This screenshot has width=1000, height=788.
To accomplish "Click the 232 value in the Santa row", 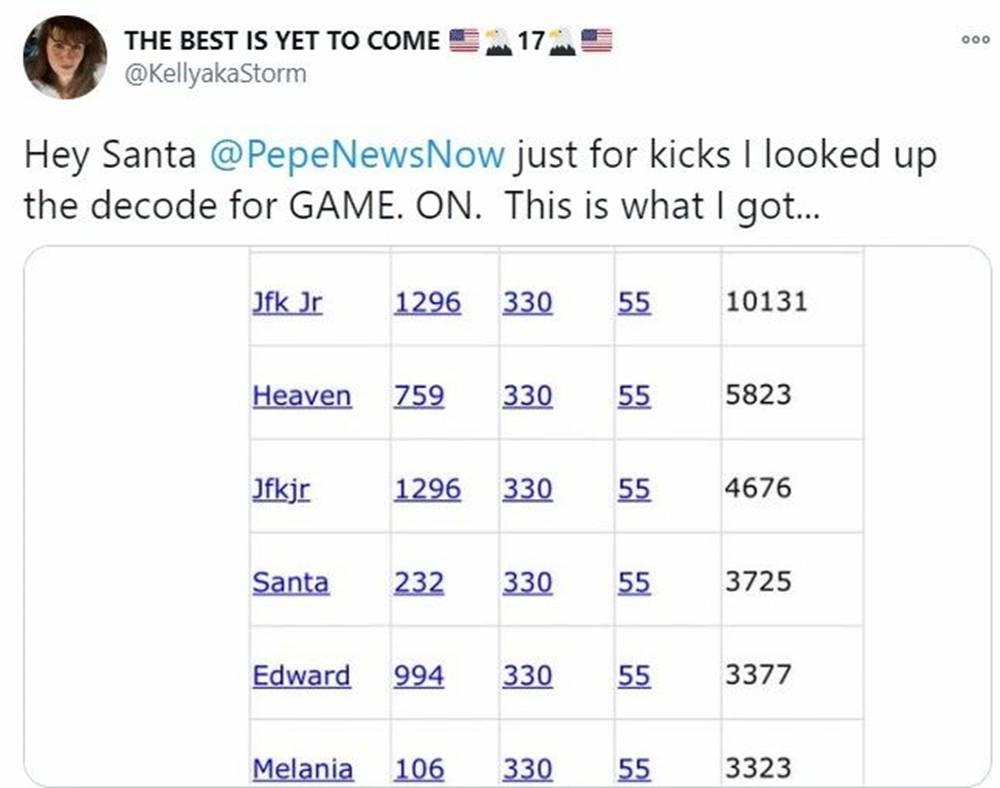I will coord(419,582).
